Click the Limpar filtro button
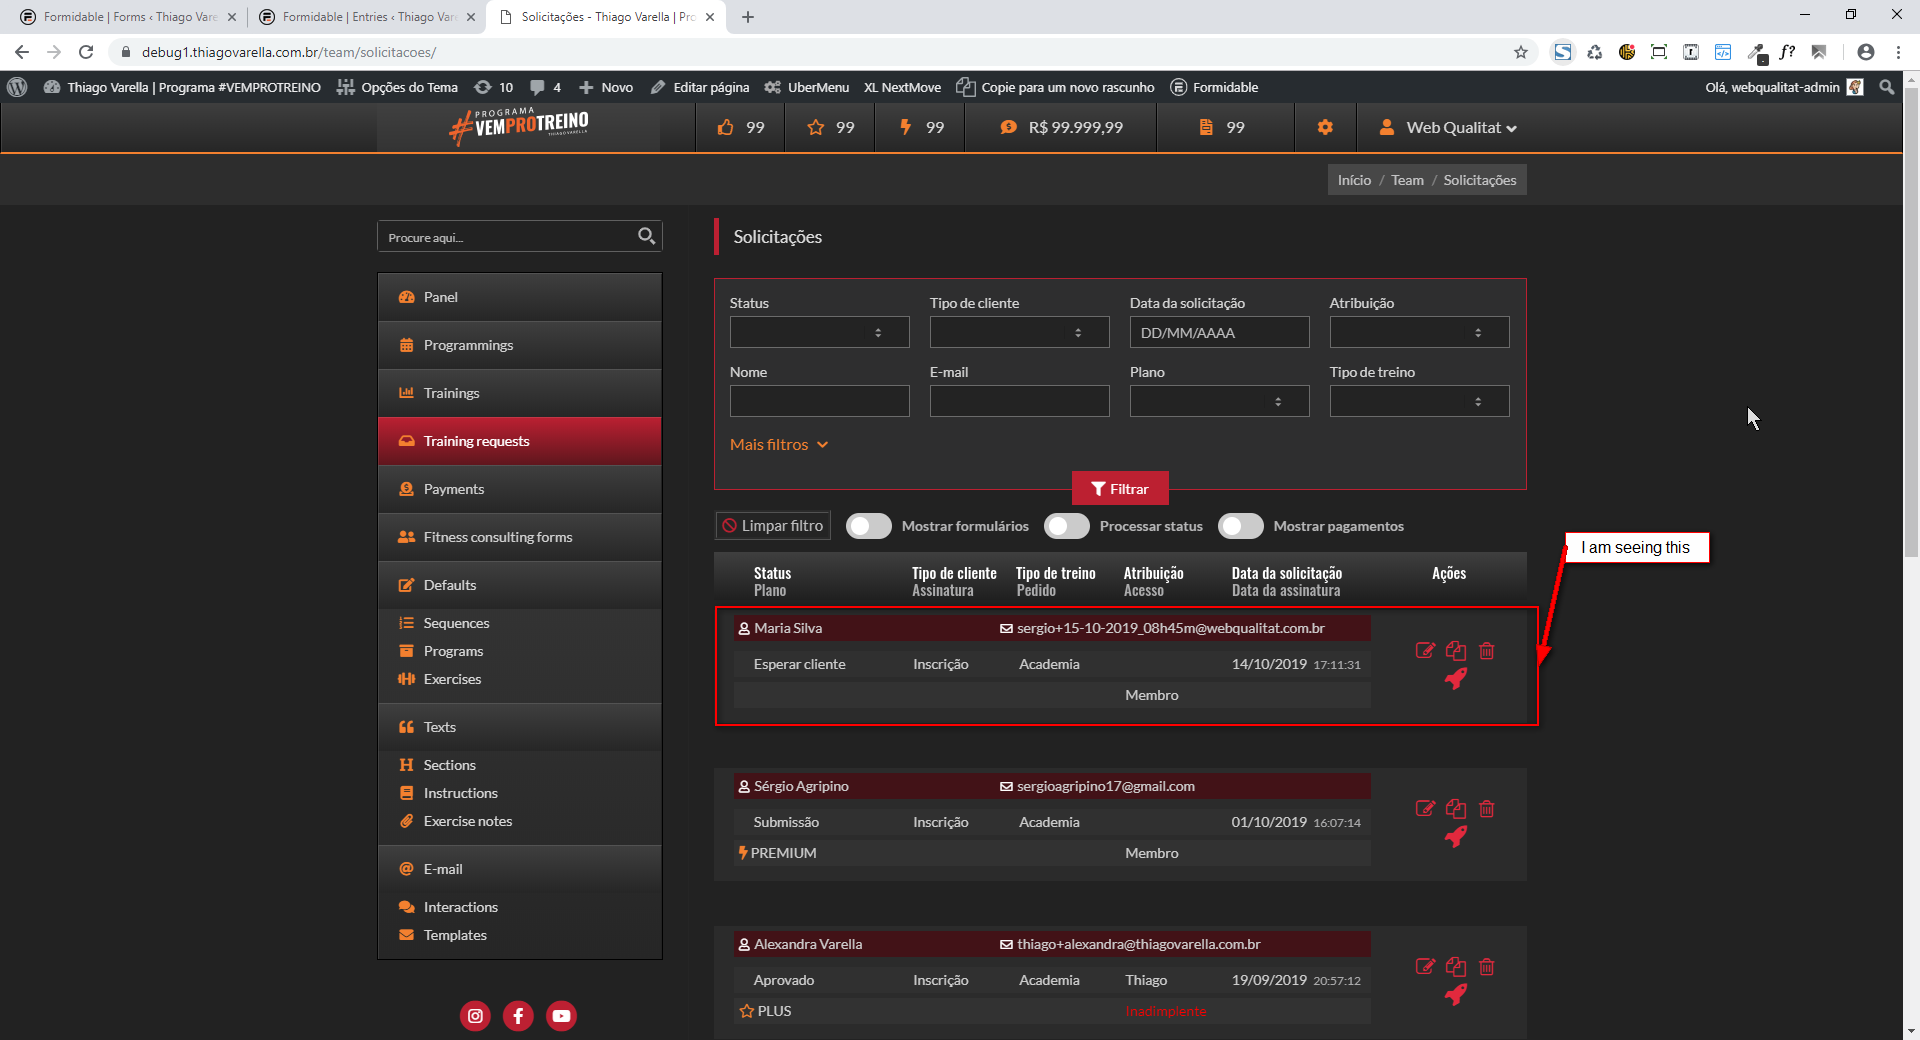Image resolution: width=1920 pixels, height=1040 pixels. pyautogui.click(x=773, y=526)
